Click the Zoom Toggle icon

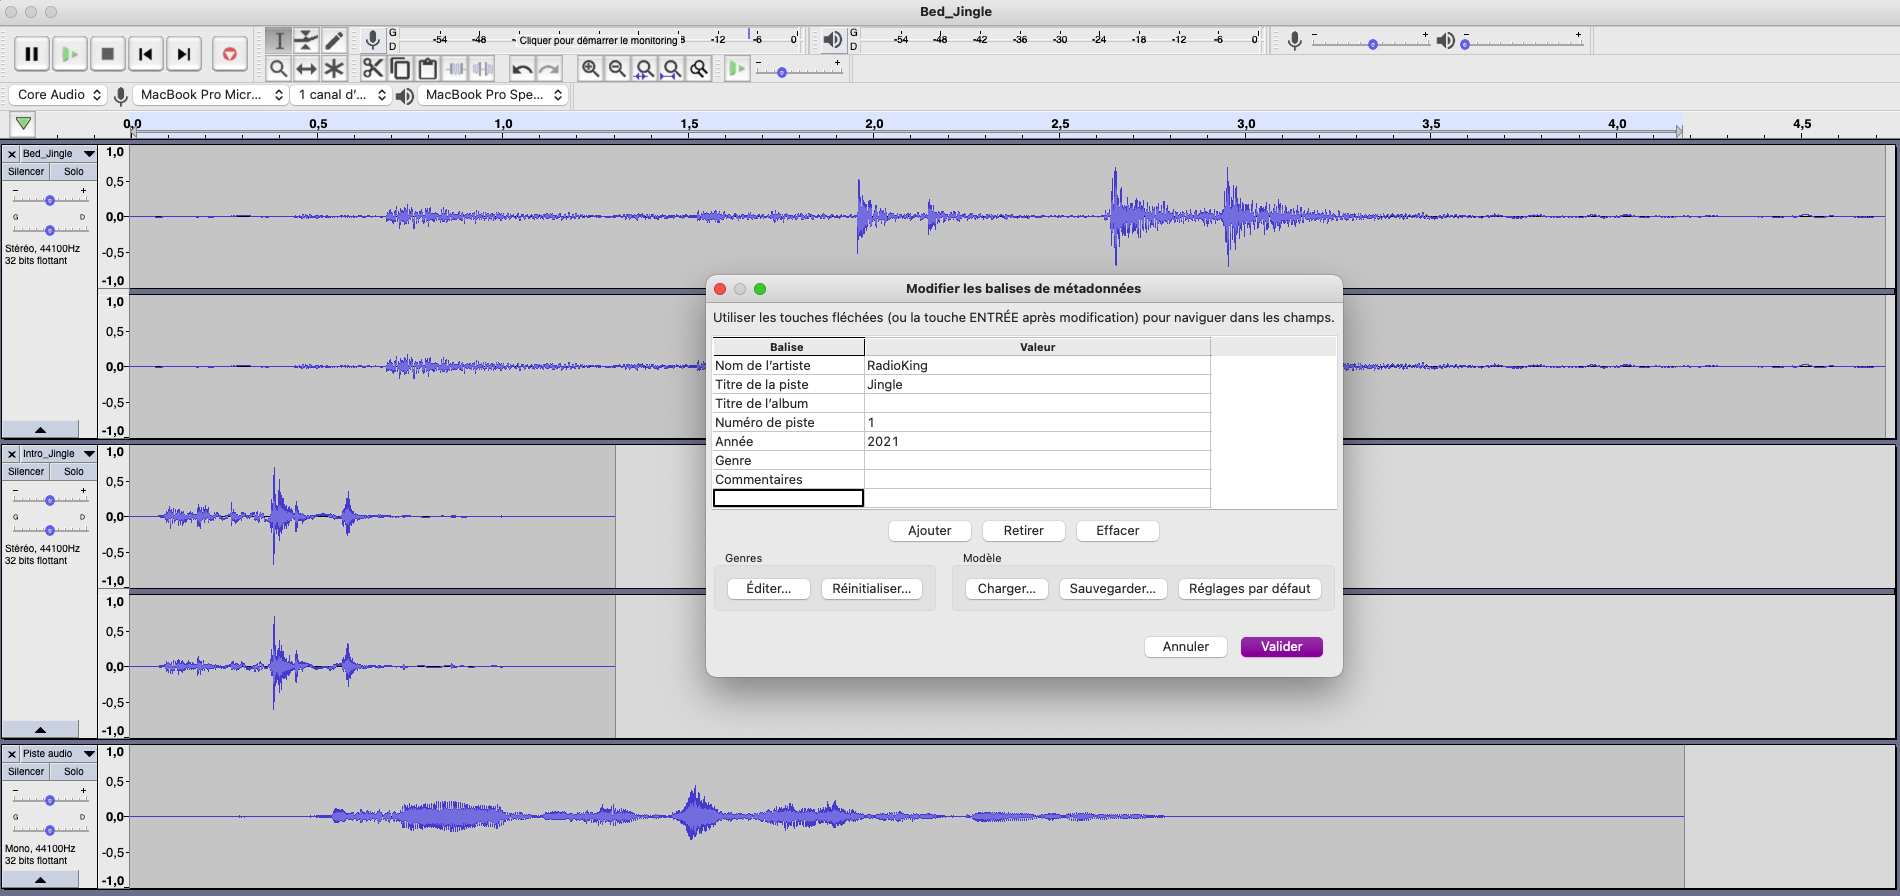pyautogui.click(x=699, y=68)
